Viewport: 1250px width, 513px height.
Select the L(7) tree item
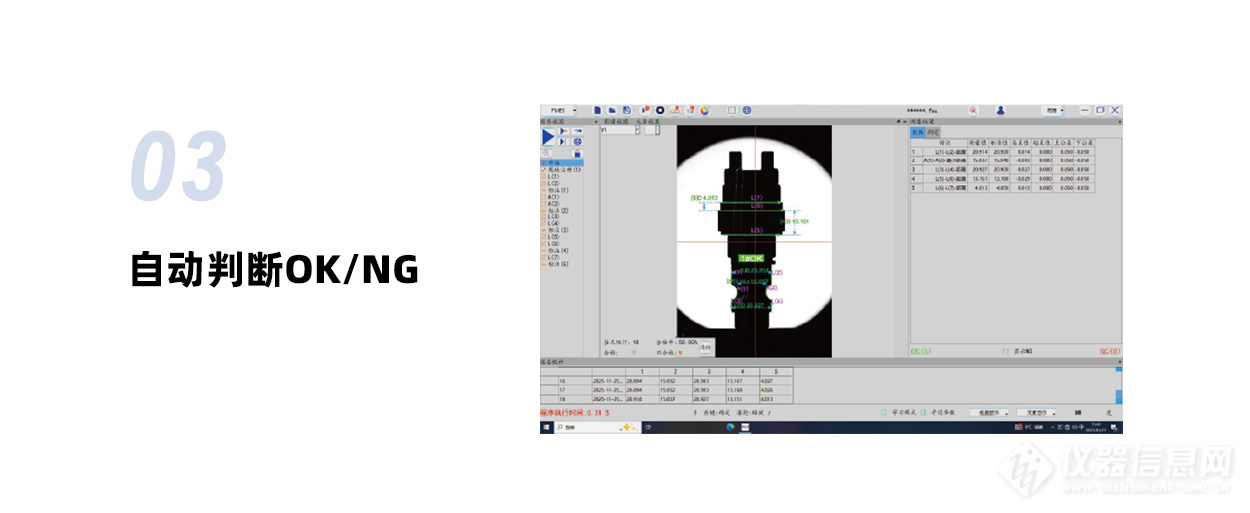point(552,257)
